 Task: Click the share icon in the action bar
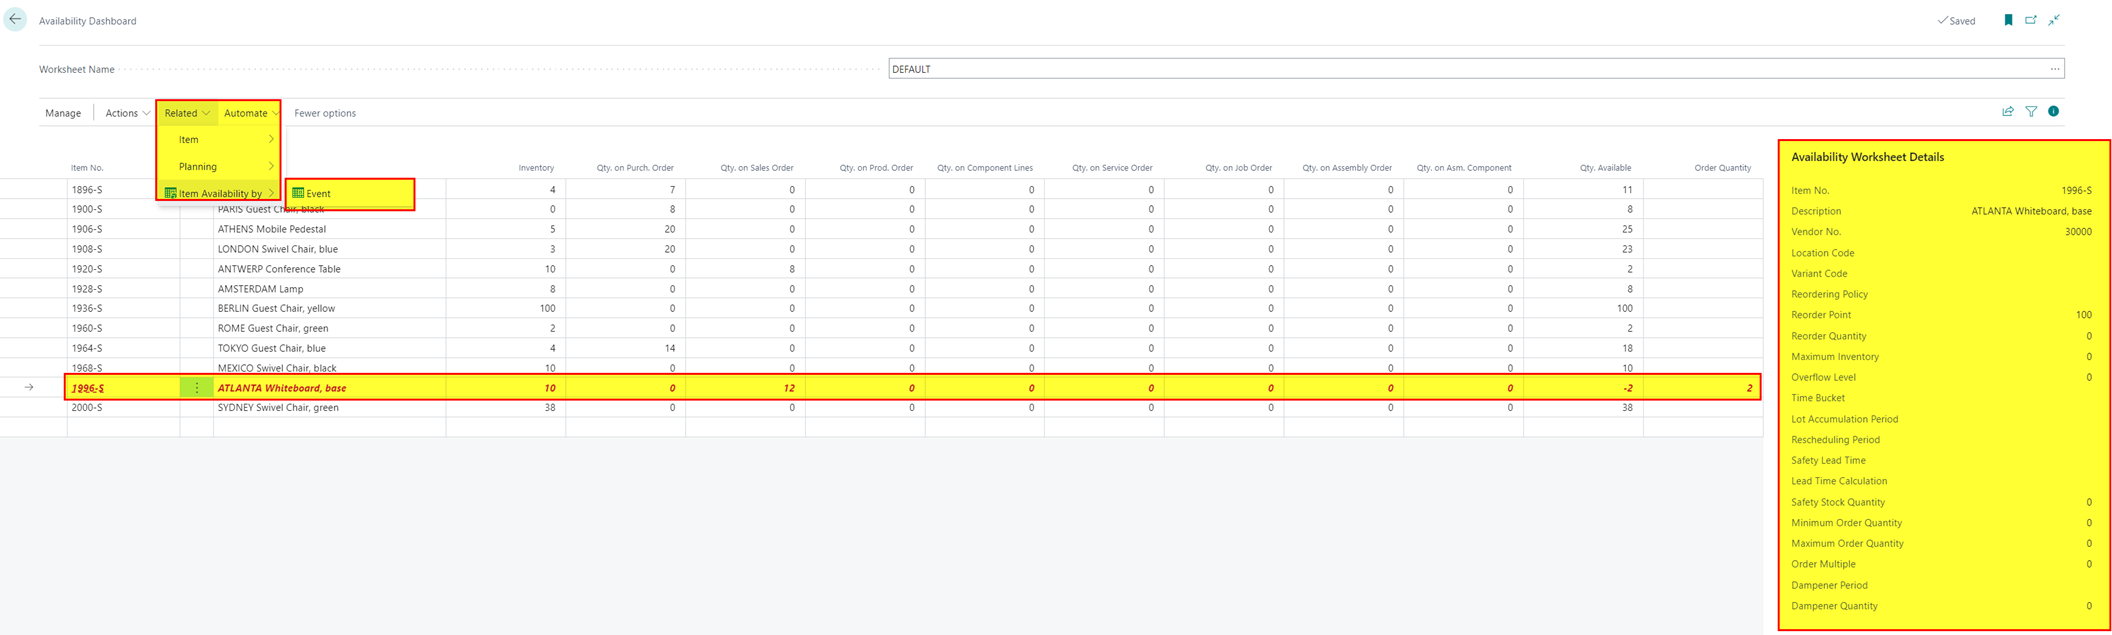(2008, 112)
